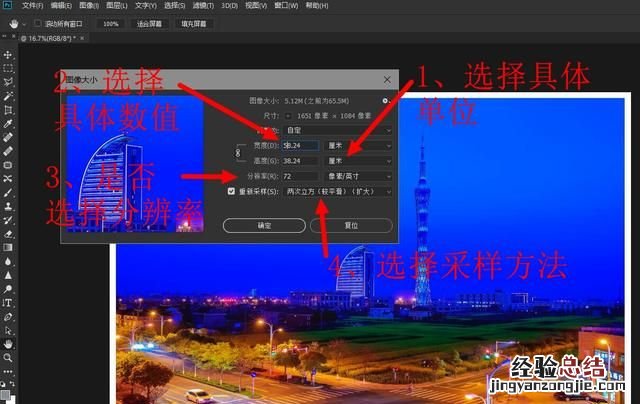
Task: Select the Gradient tool
Action: point(8,247)
